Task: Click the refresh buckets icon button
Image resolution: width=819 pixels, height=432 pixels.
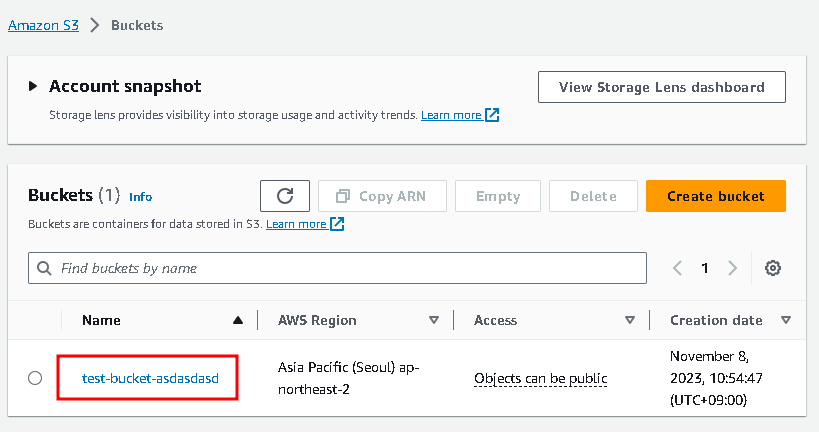Action: pos(285,196)
